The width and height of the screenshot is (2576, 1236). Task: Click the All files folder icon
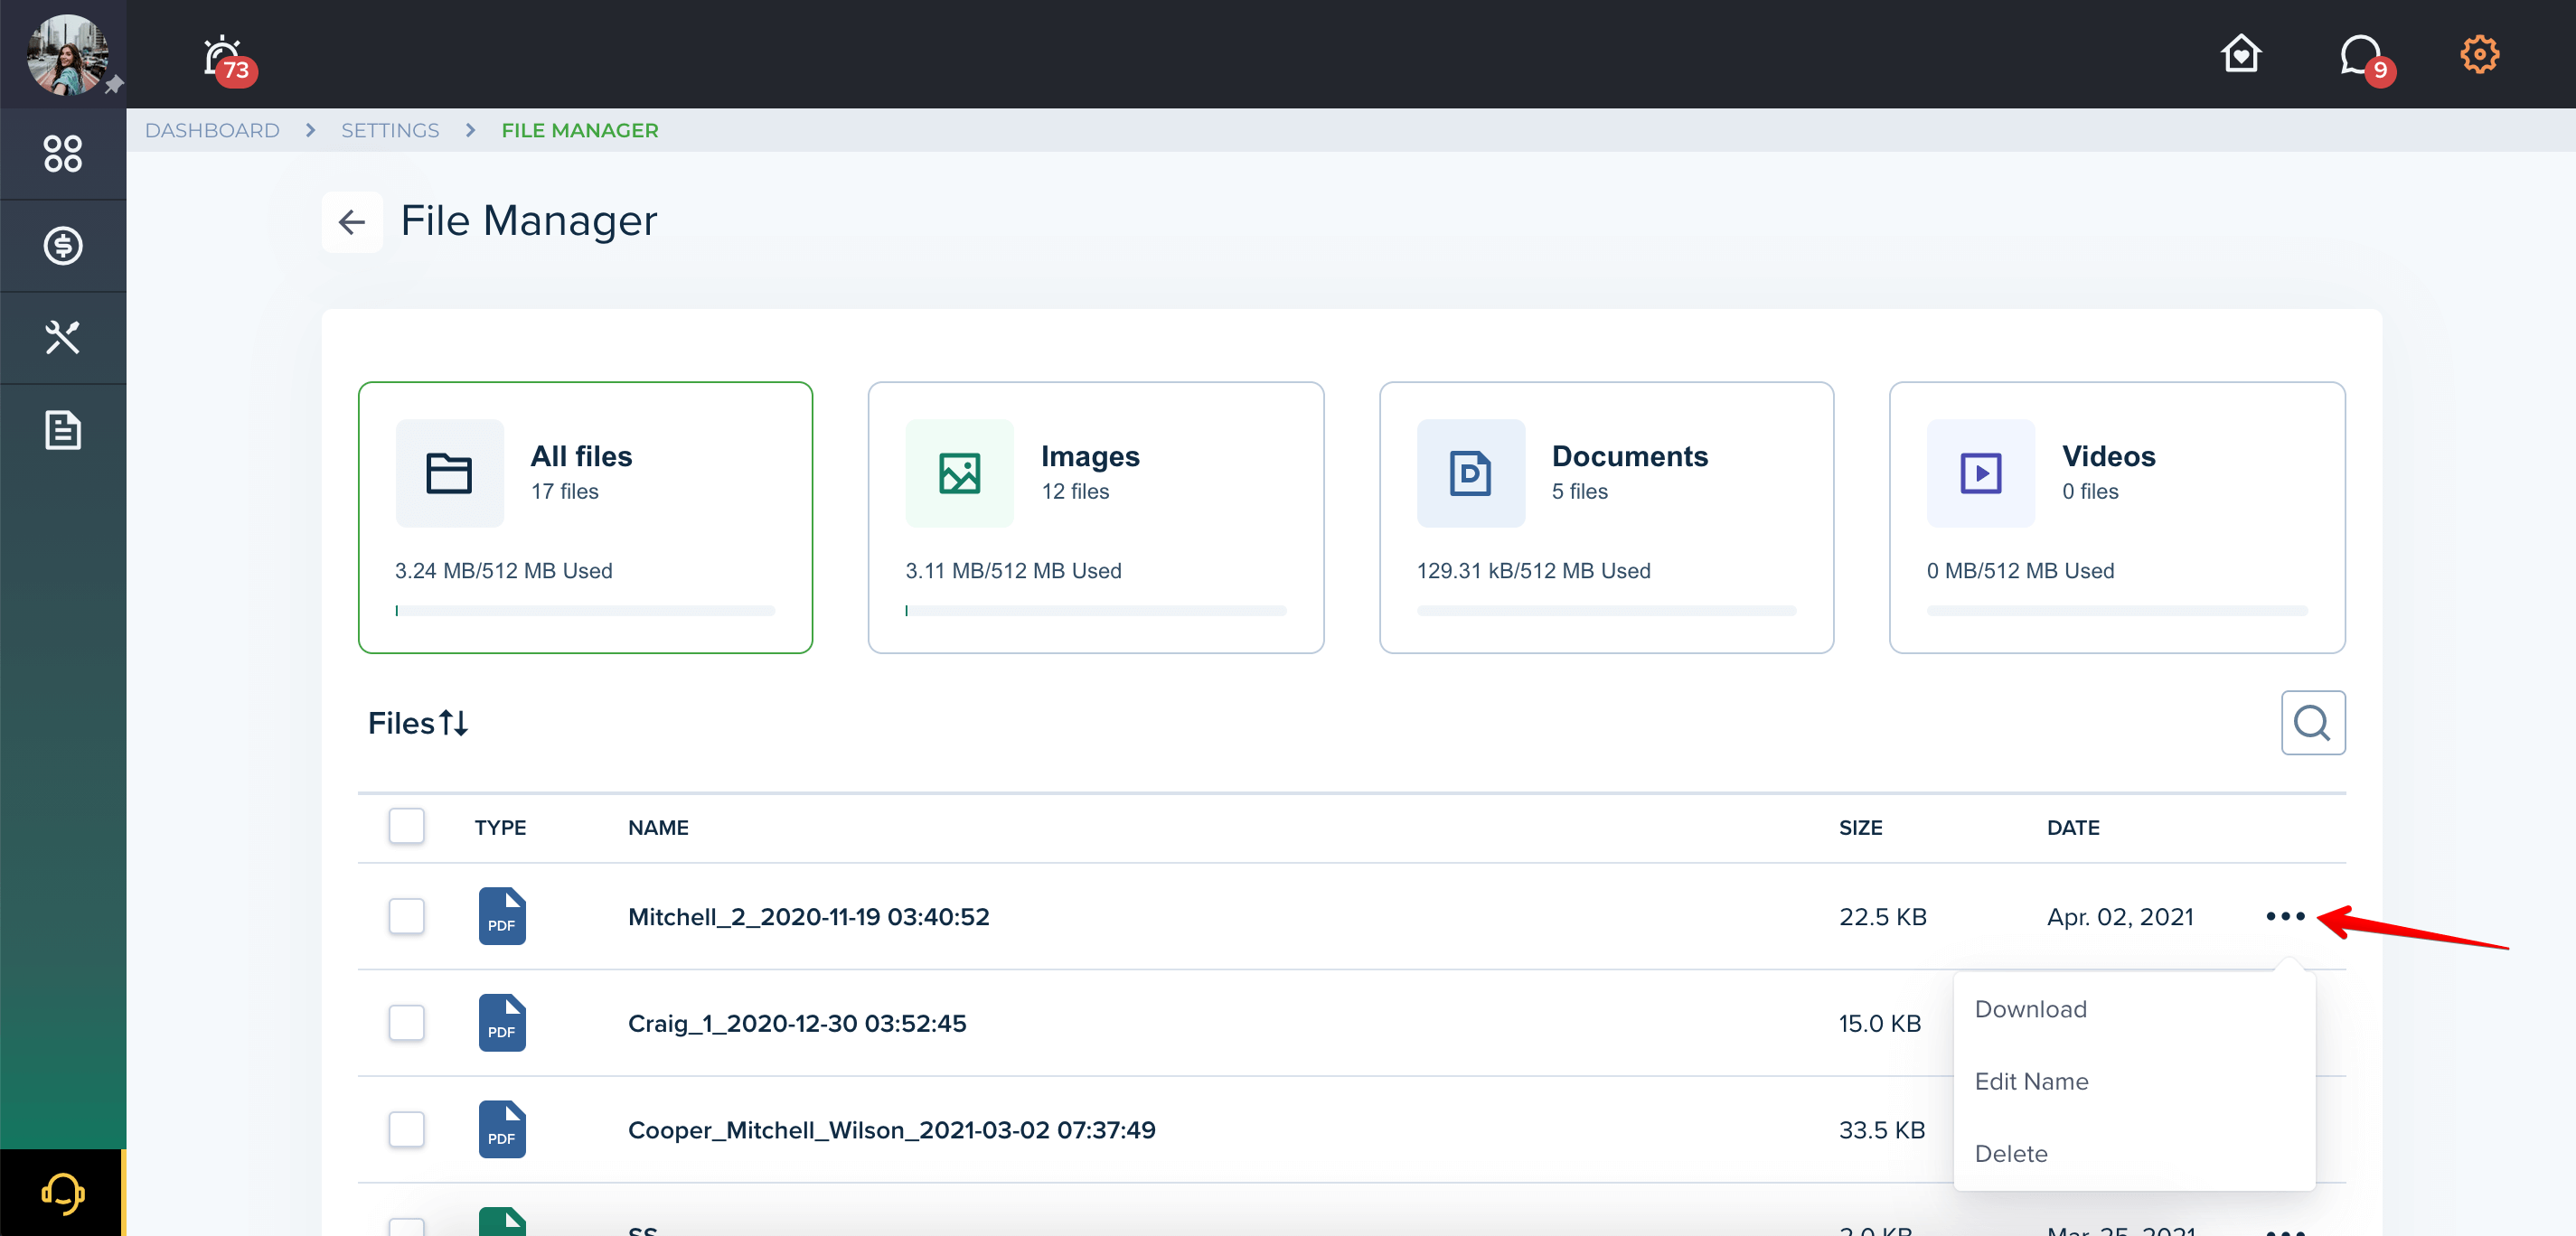tap(449, 473)
